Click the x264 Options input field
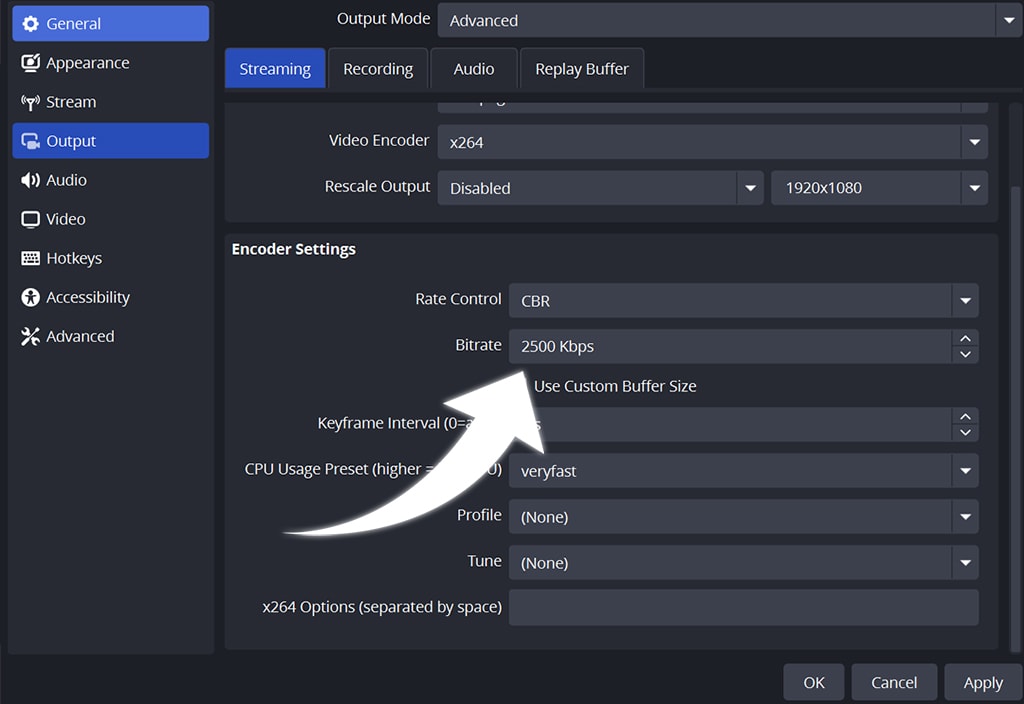Screen dimensions: 1024x704 (x=744, y=607)
